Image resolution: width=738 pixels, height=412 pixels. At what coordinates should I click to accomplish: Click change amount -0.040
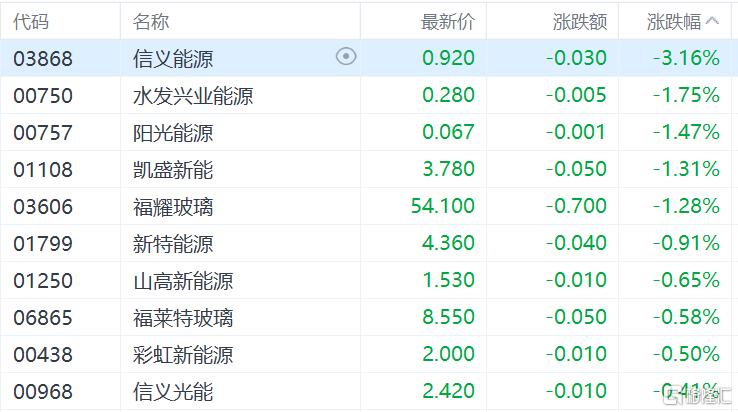[577, 243]
